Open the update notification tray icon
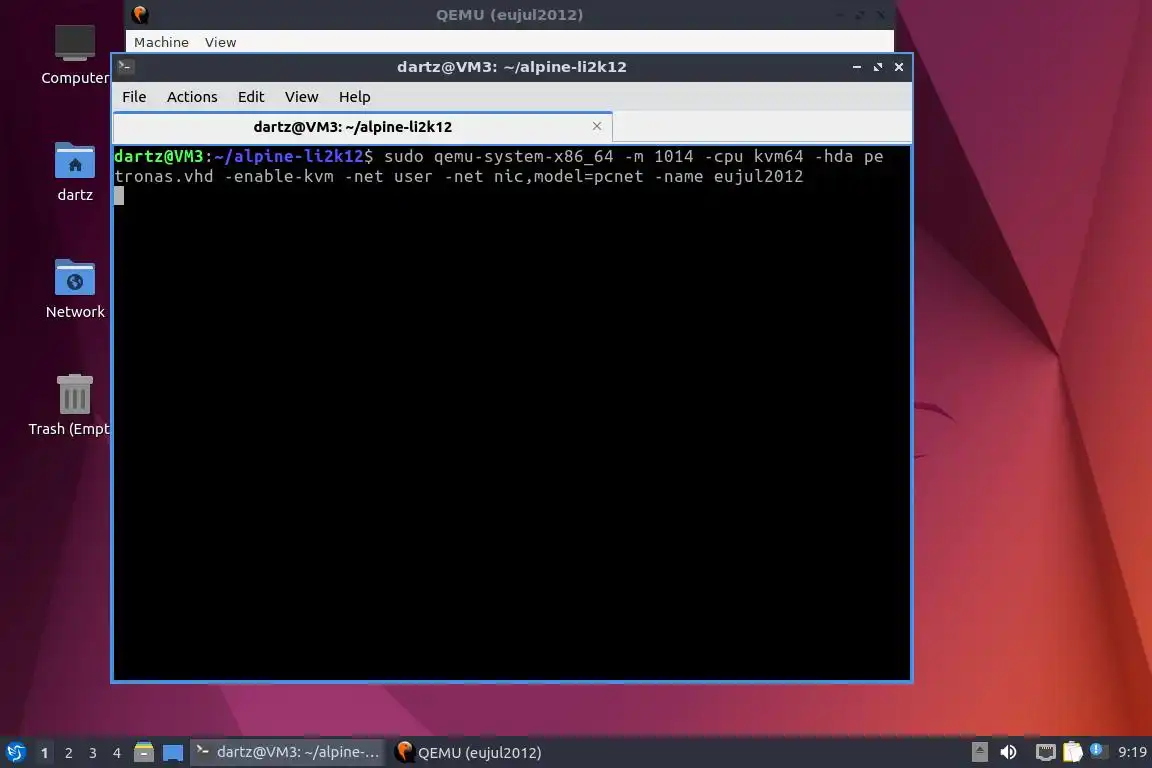 click(x=1096, y=750)
